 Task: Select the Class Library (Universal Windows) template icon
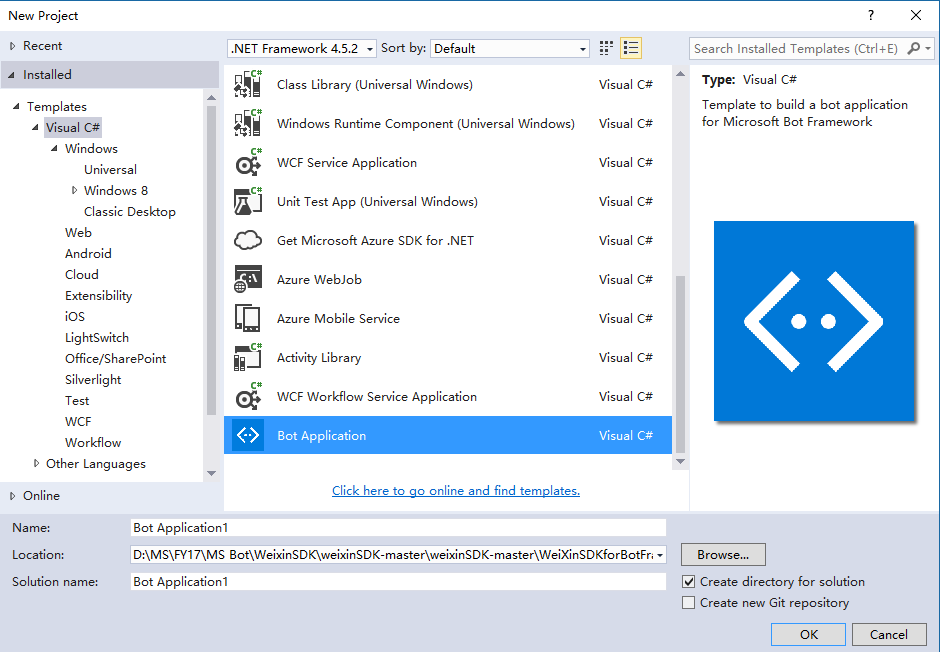[x=248, y=84]
